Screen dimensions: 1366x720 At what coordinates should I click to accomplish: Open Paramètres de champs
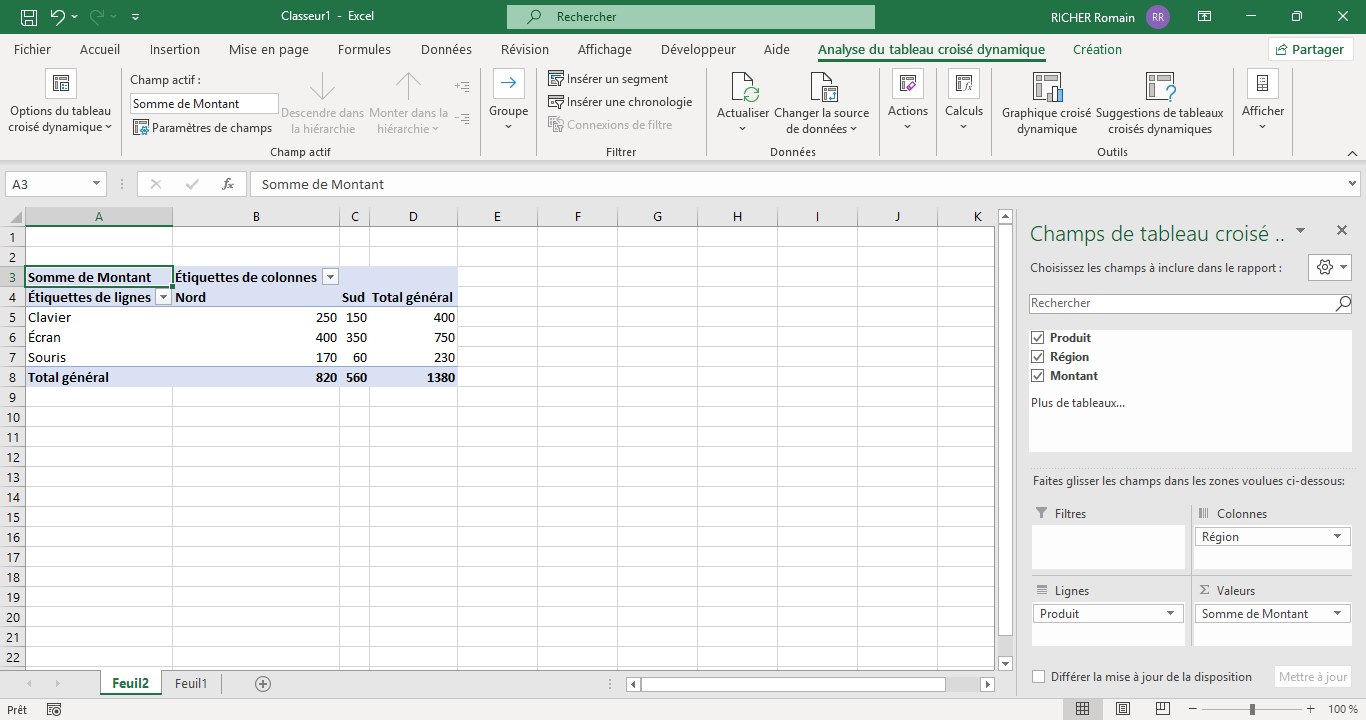click(x=202, y=128)
